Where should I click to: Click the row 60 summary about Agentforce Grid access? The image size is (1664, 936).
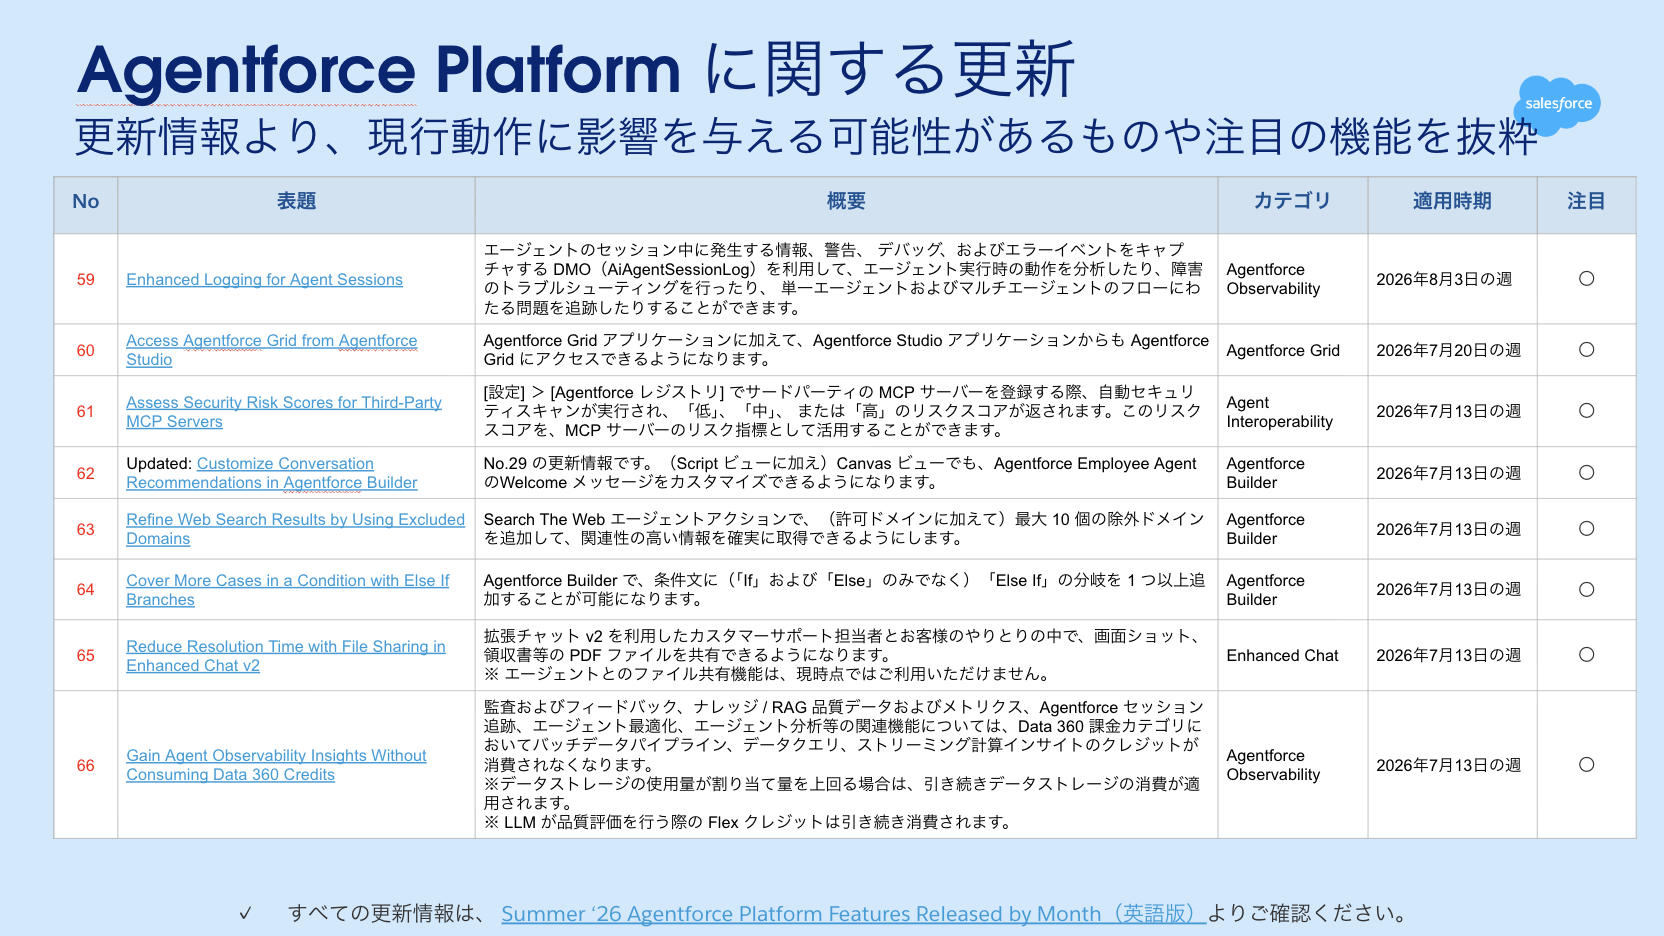(846, 350)
